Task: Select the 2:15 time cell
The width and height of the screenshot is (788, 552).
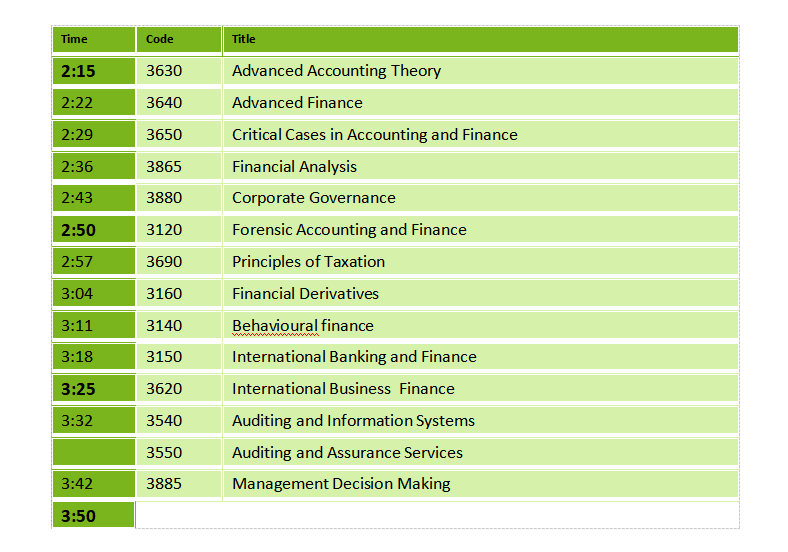Action: (78, 71)
